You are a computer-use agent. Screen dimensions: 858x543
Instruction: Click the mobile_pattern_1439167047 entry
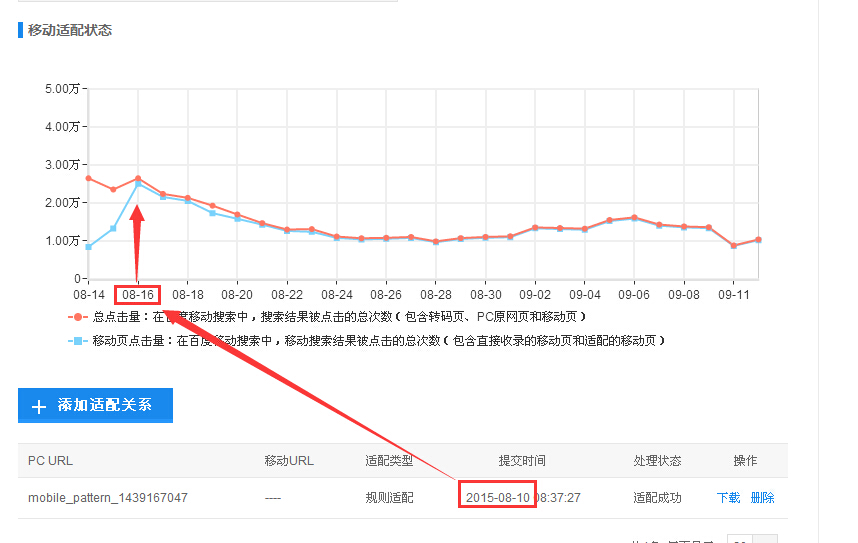108,497
